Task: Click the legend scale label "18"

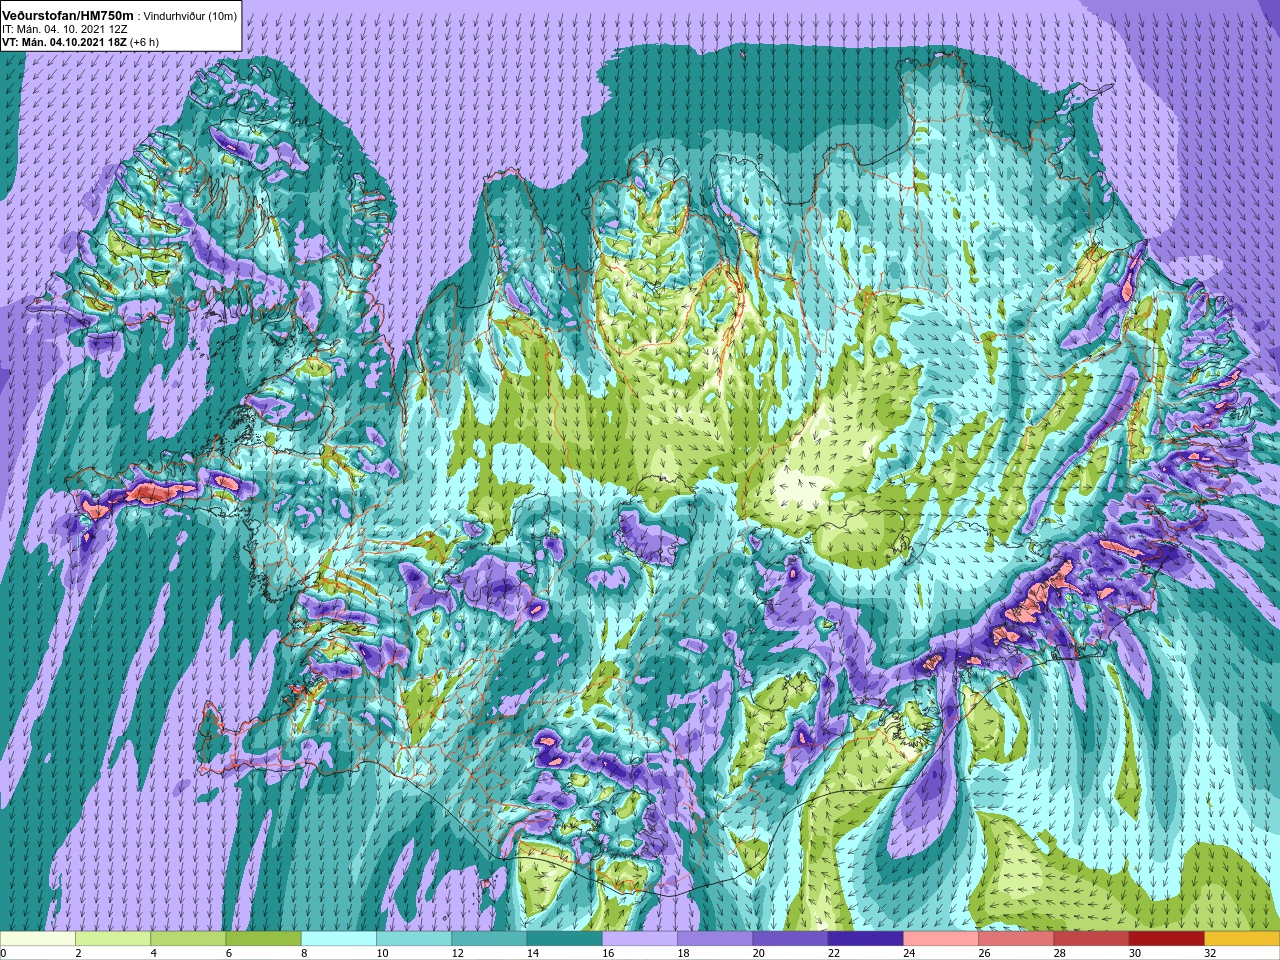Action: tap(683, 954)
